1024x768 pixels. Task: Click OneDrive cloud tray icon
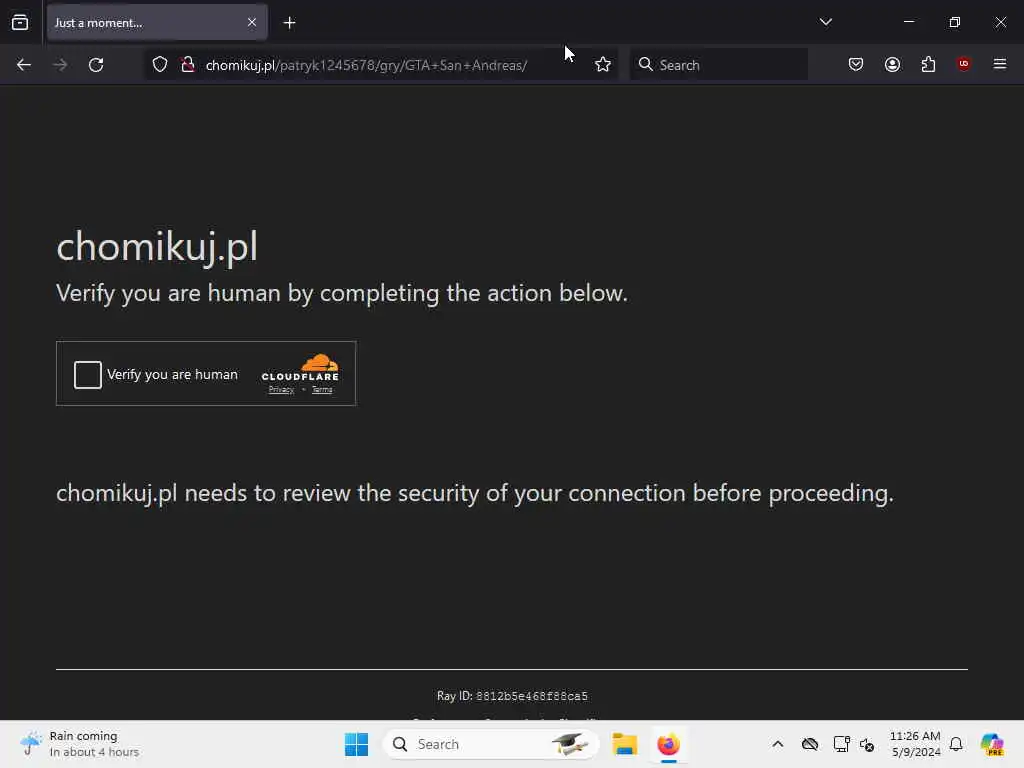pos(810,744)
